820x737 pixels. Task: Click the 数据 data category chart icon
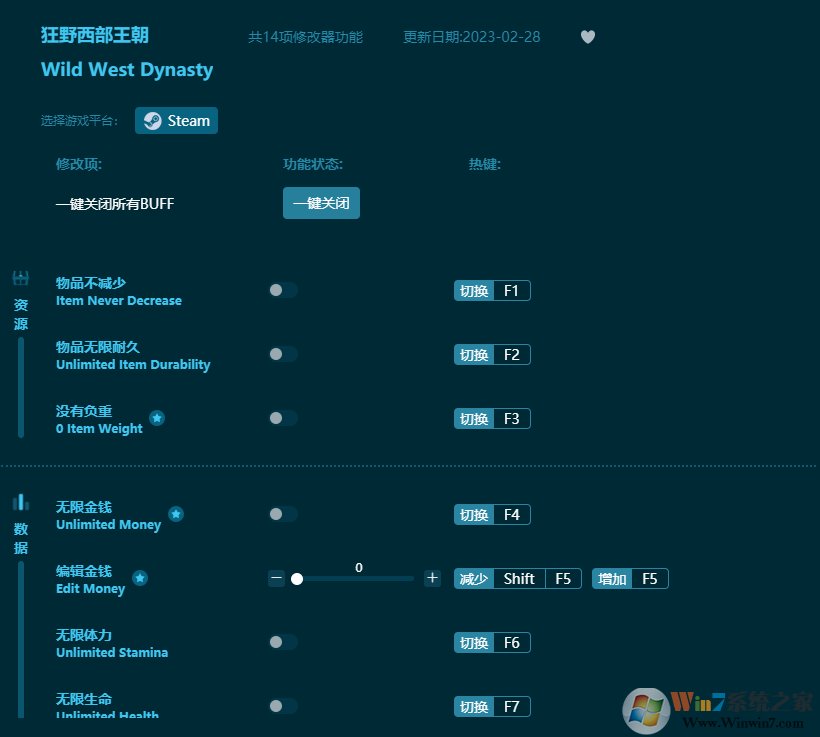pyautogui.click(x=21, y=502)
